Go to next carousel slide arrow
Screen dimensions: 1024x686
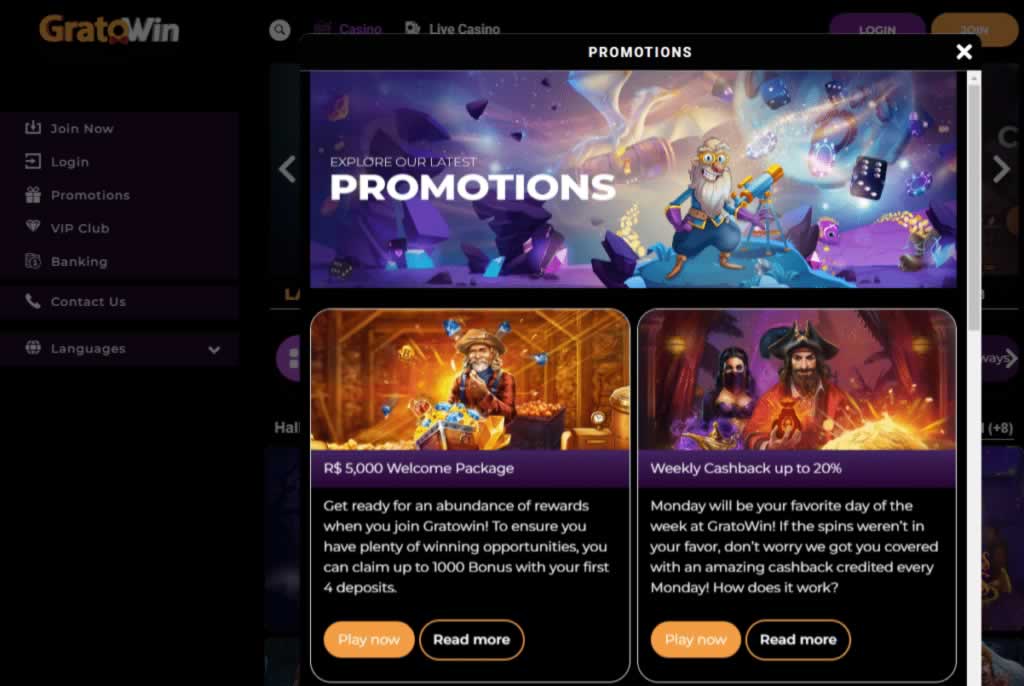point(1001,169)
